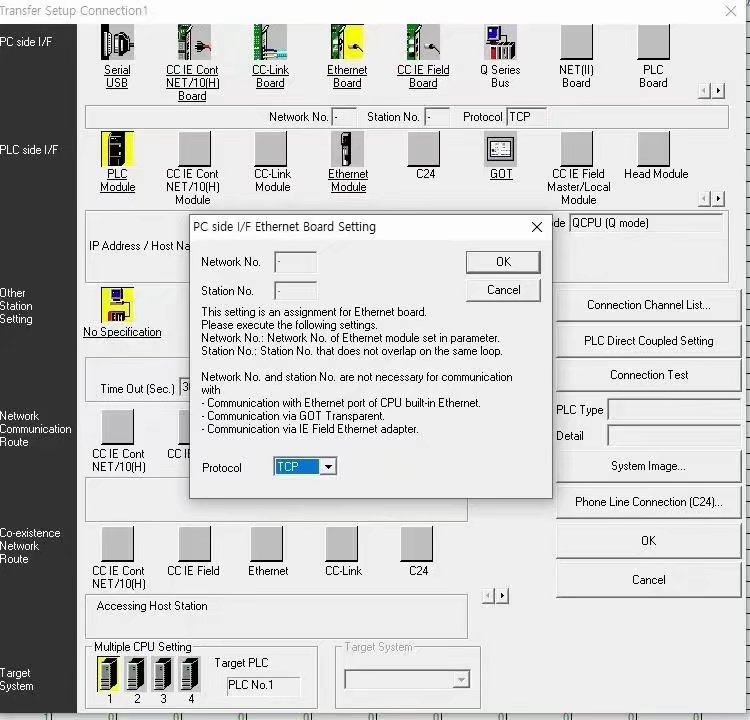
Task: Click the No Specification station icon
Action: (x=118, y=305)
